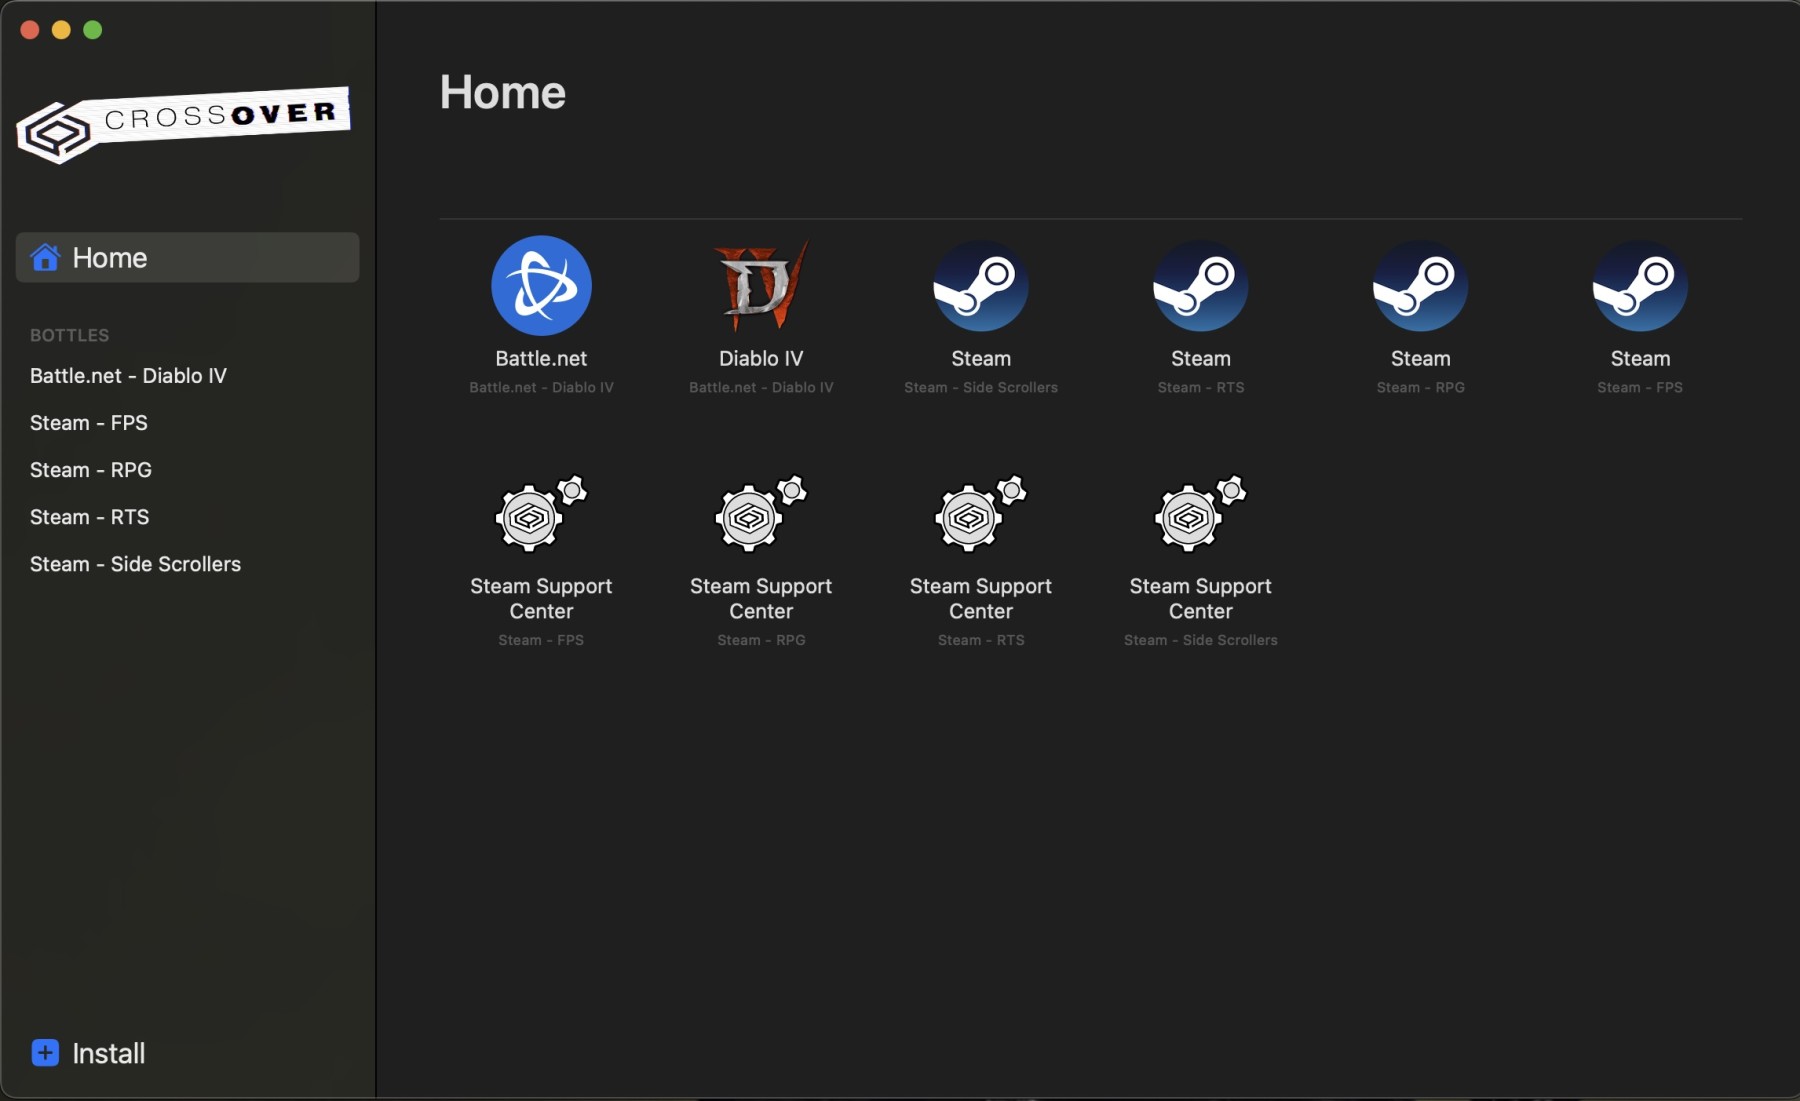Click the CrossOver logo in the sidebar
1800x1101 pixels.
184,125
